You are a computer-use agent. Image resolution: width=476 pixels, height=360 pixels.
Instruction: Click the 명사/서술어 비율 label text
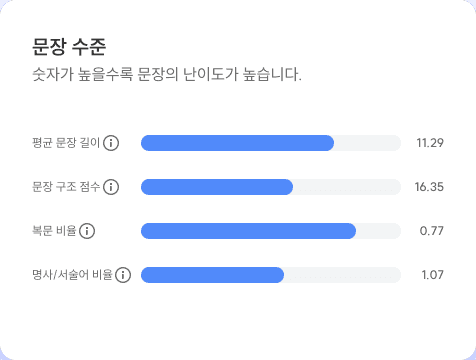72,275
